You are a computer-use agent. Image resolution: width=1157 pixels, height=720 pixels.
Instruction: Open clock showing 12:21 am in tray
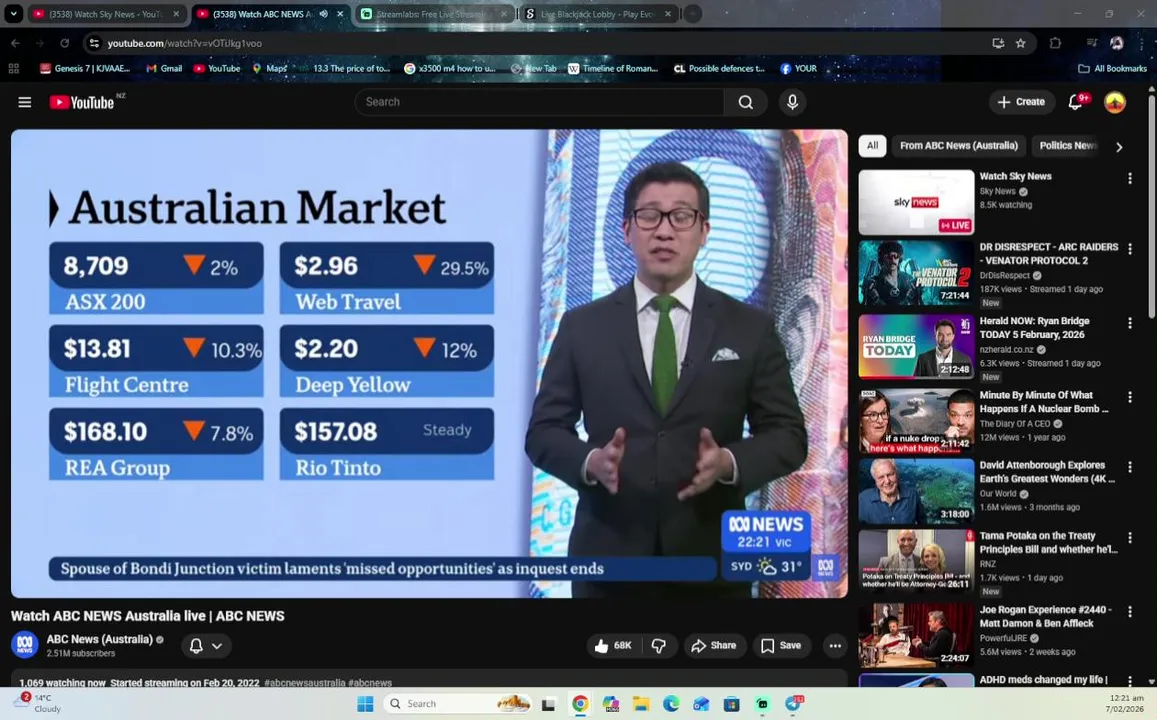(x=1125, y=703)
